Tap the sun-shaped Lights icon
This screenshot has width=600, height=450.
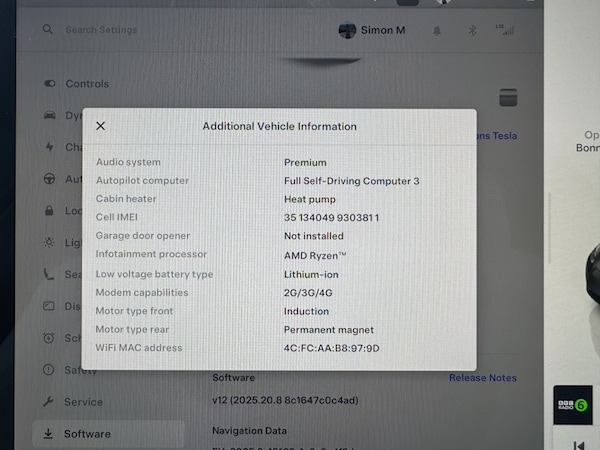tap(49, 243)
